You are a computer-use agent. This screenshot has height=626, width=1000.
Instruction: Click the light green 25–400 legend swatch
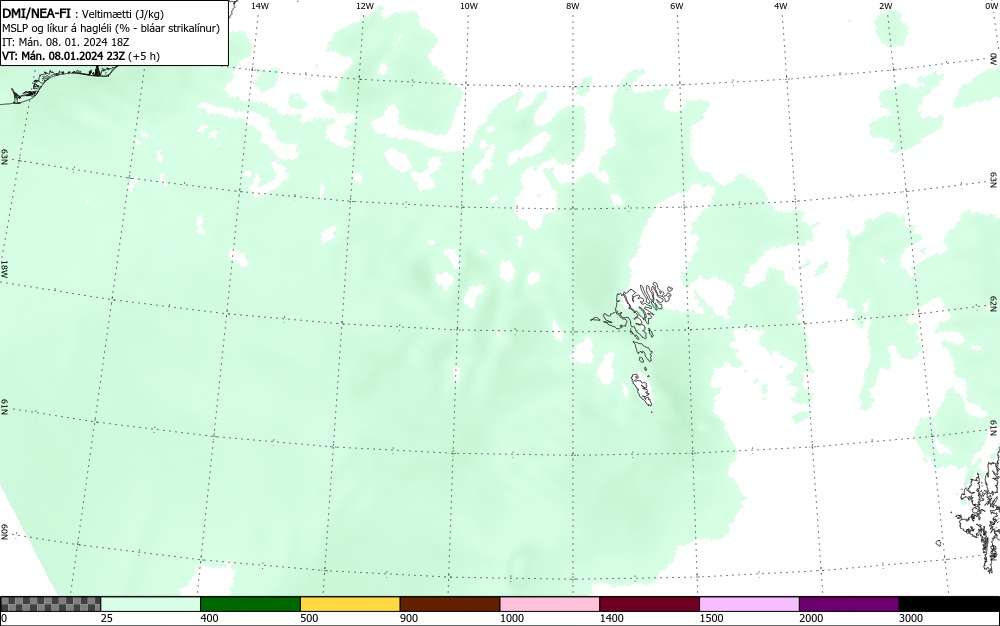[151, 604]
